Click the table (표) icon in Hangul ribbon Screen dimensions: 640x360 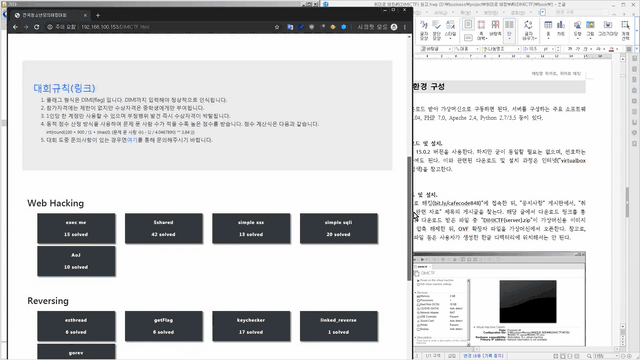(x=548, y=29)
